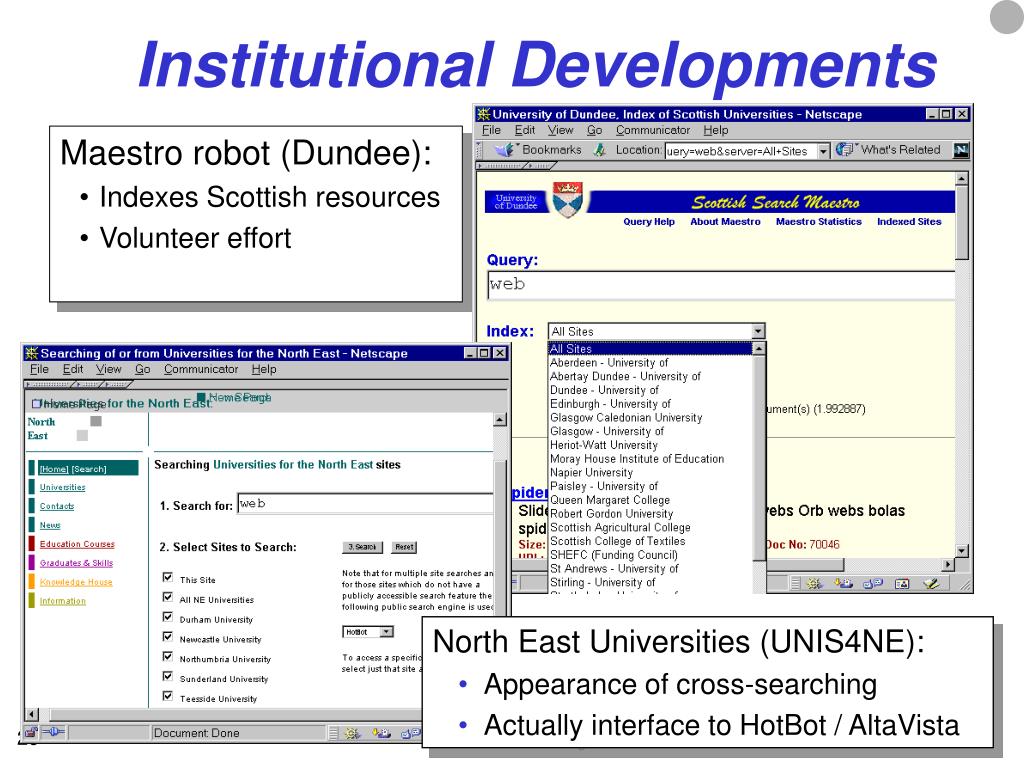The image size is (1024, 768).
Task: Open View menu in North East window
Action: (108, 369)
